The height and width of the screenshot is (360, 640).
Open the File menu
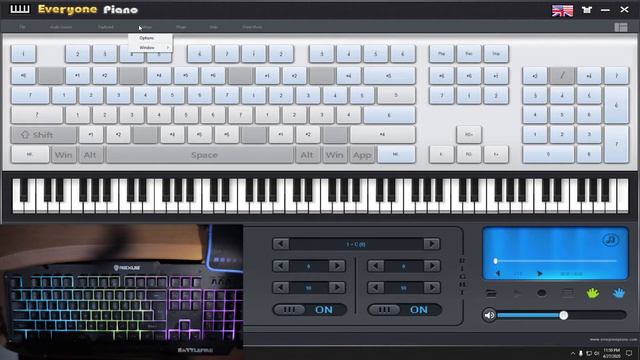(22, 27)
